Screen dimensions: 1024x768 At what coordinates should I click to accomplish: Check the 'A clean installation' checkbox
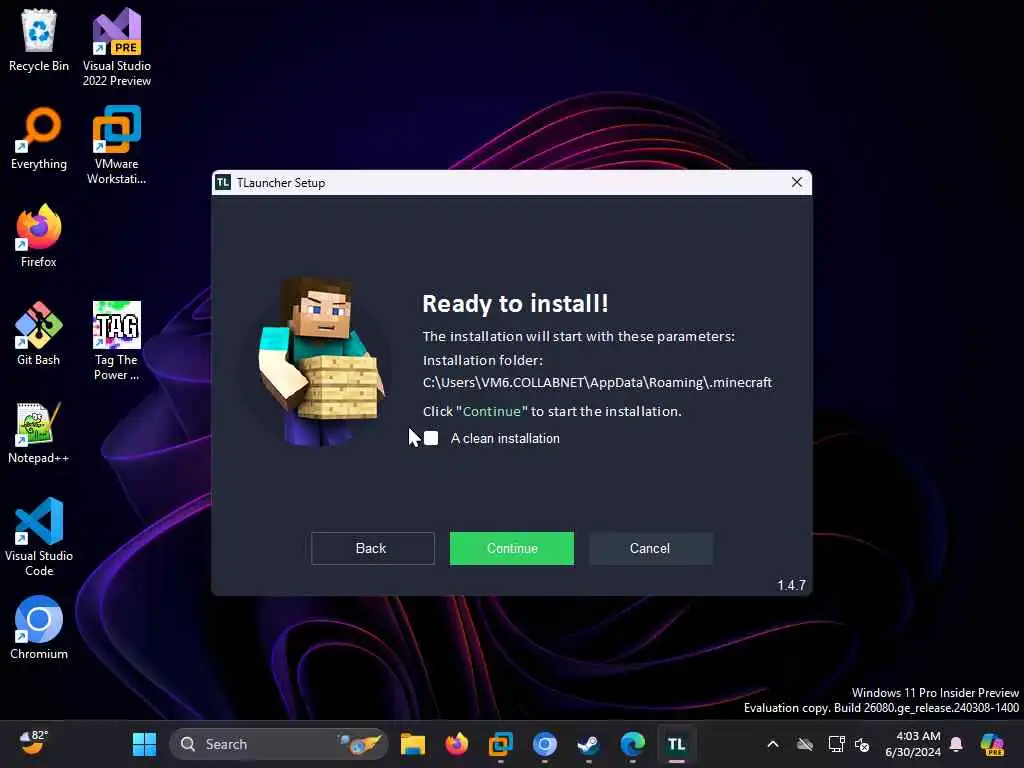pos(431,438)
